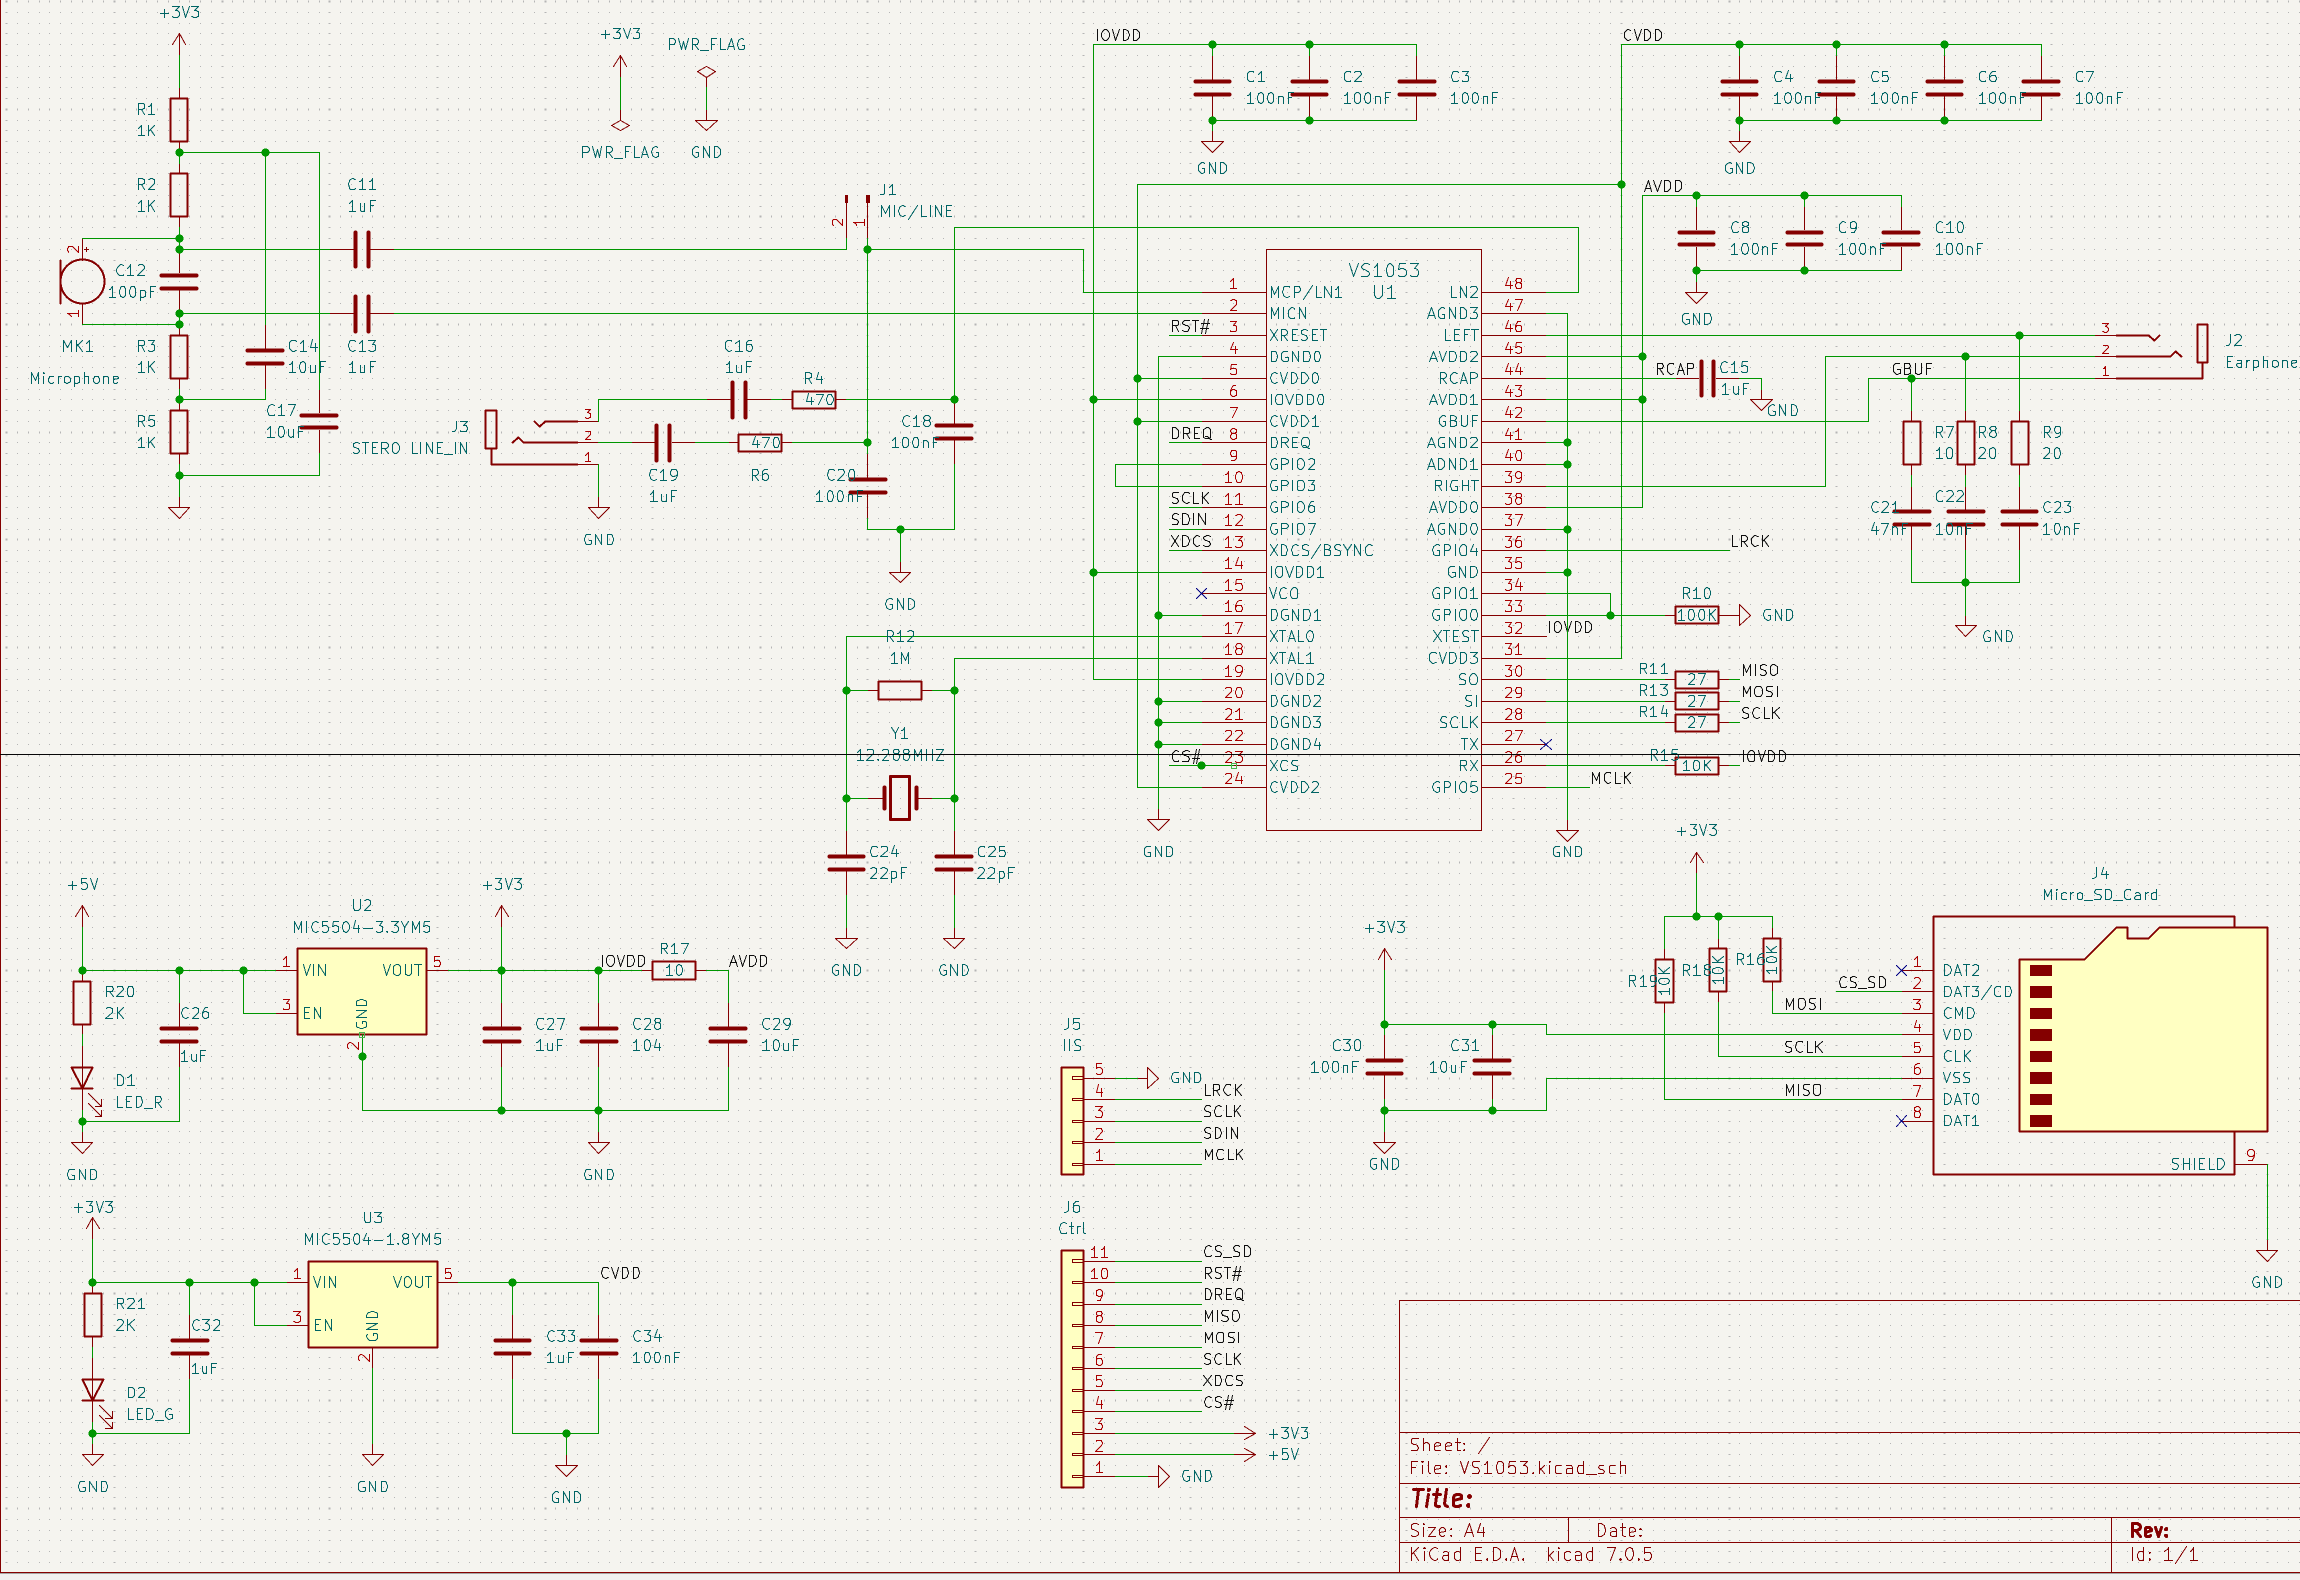Select the C10 100nF AVDD capacitor
Viewport: 2300px width, 1580px height.
[1901, 238]
